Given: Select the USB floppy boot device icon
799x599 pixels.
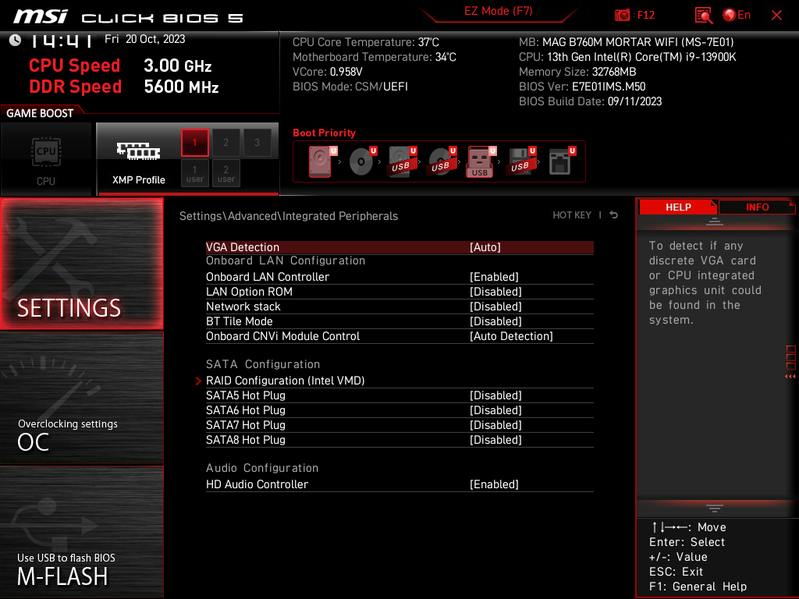Looking at the screenshot, I should pyautogui.click(x=521, y=162).
